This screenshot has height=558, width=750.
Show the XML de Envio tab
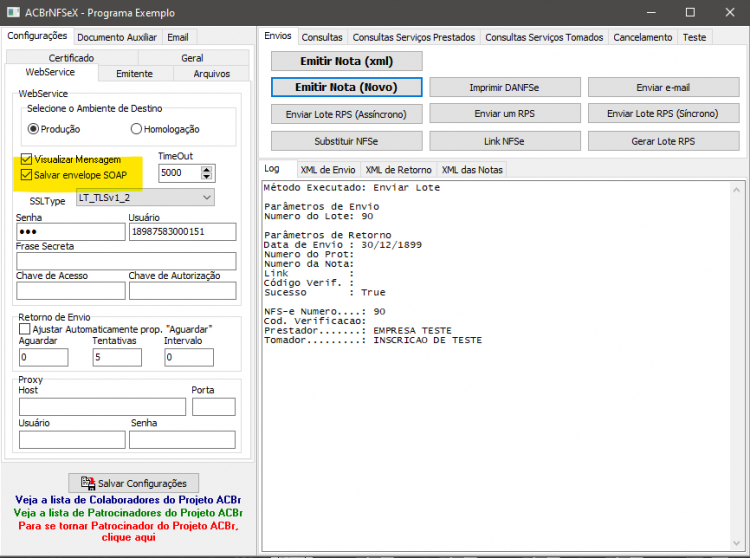click(x=328, y=170)
